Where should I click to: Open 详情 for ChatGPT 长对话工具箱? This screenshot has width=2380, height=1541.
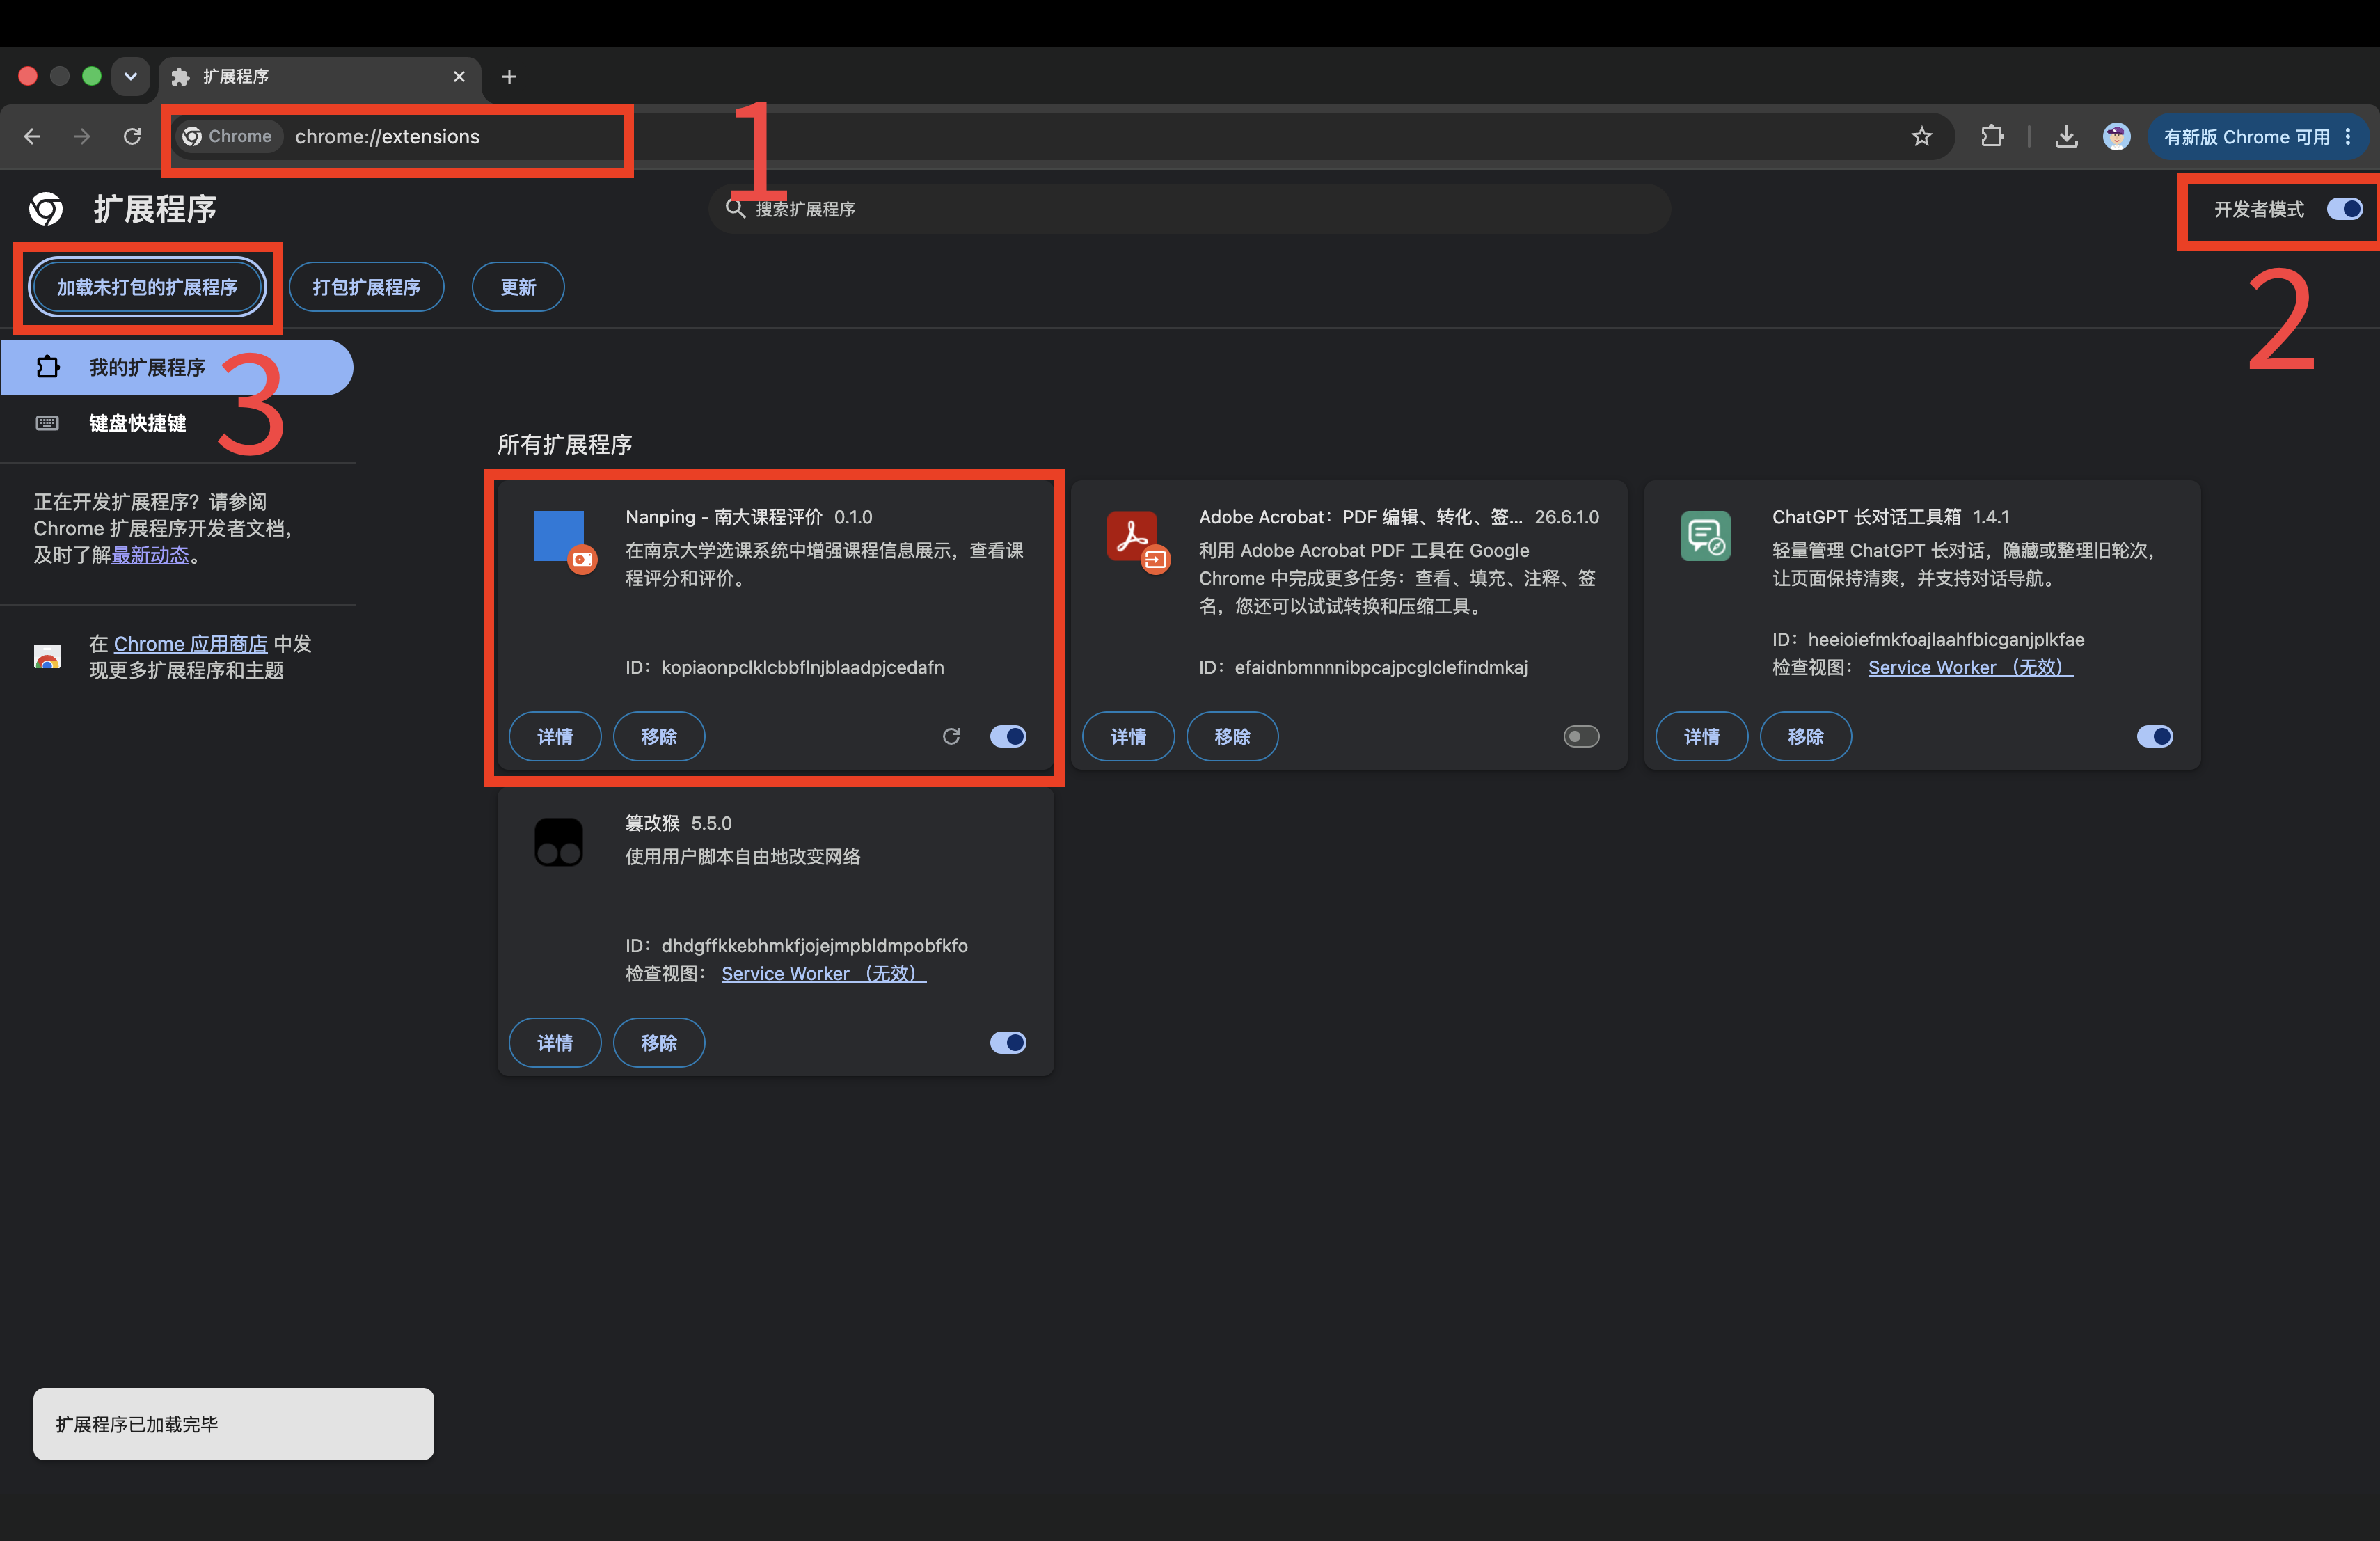(x=1701, y=736)
